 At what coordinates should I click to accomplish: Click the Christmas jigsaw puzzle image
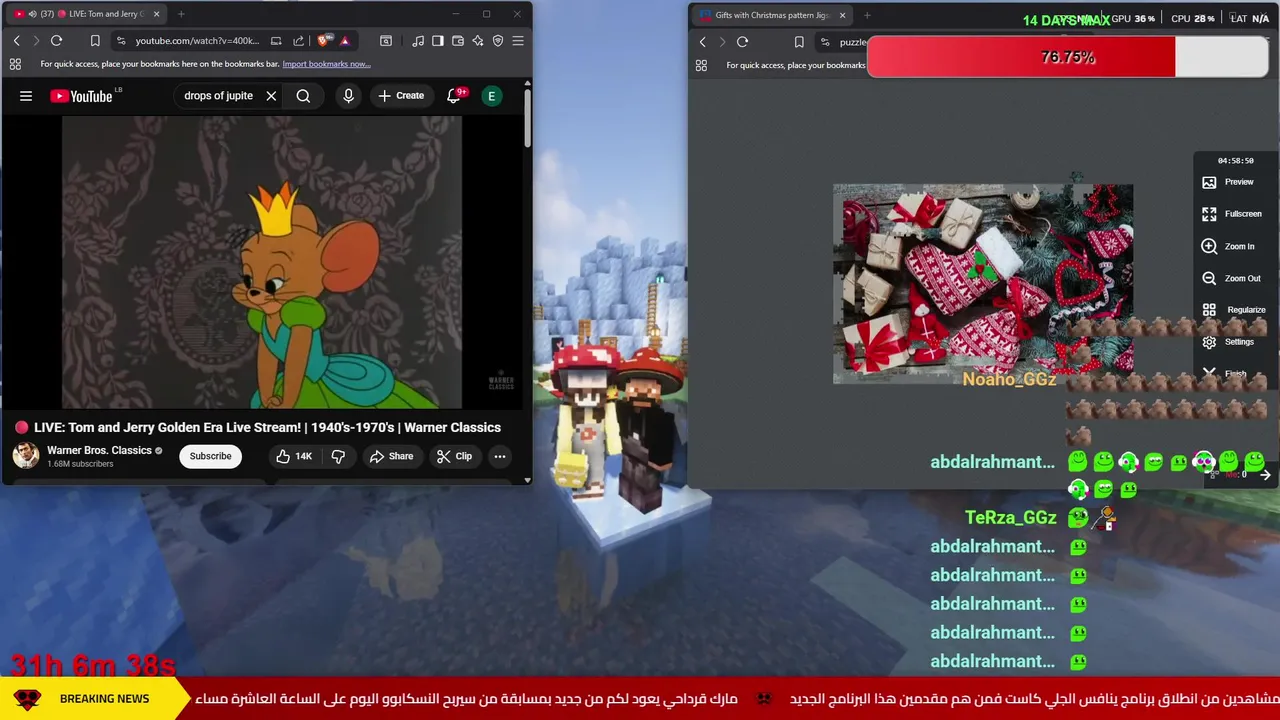[983, 284]
